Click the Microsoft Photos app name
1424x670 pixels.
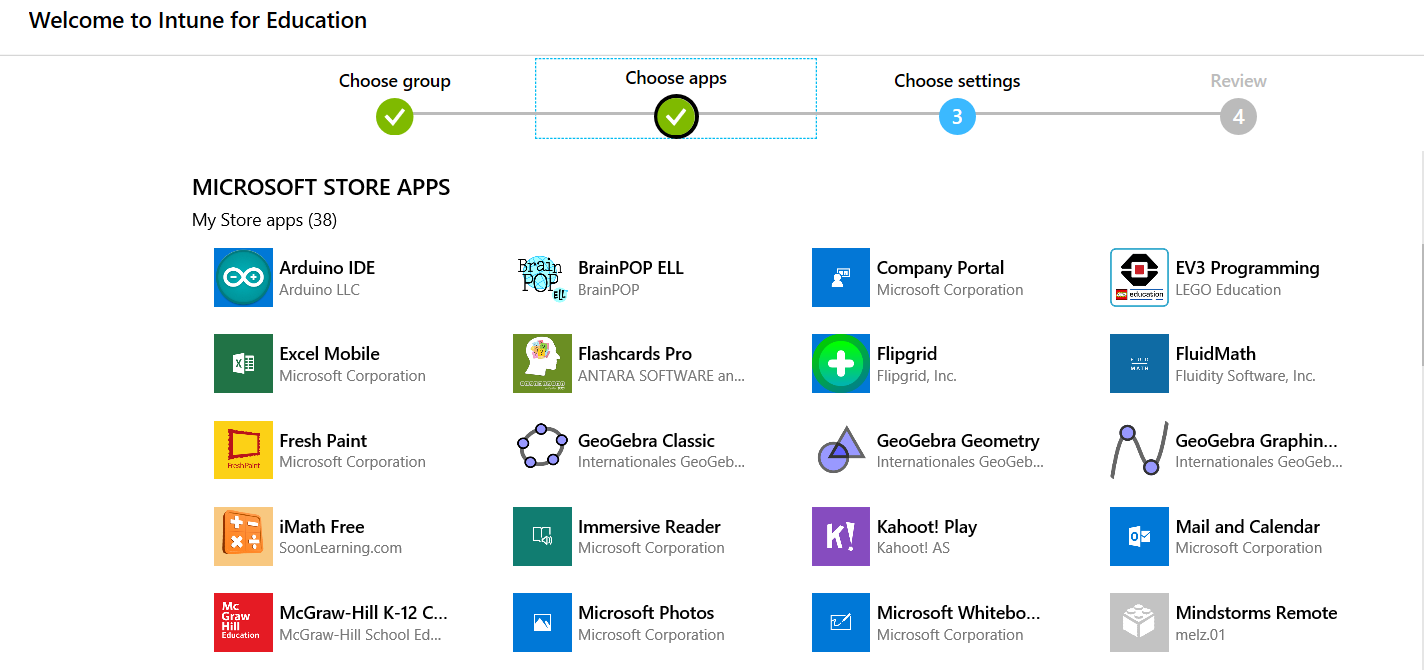coord(646,612)
